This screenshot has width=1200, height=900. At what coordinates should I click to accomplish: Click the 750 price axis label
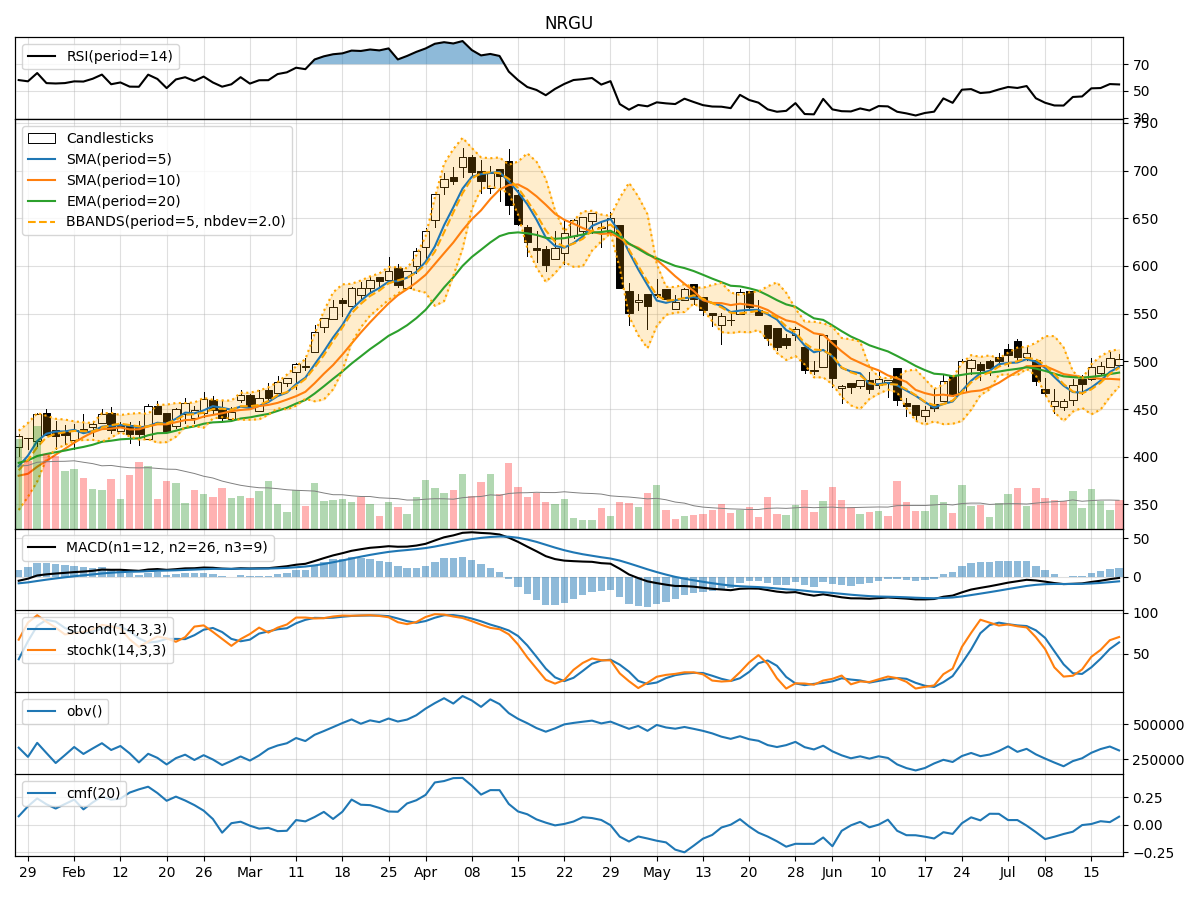tap(1144, 124)
